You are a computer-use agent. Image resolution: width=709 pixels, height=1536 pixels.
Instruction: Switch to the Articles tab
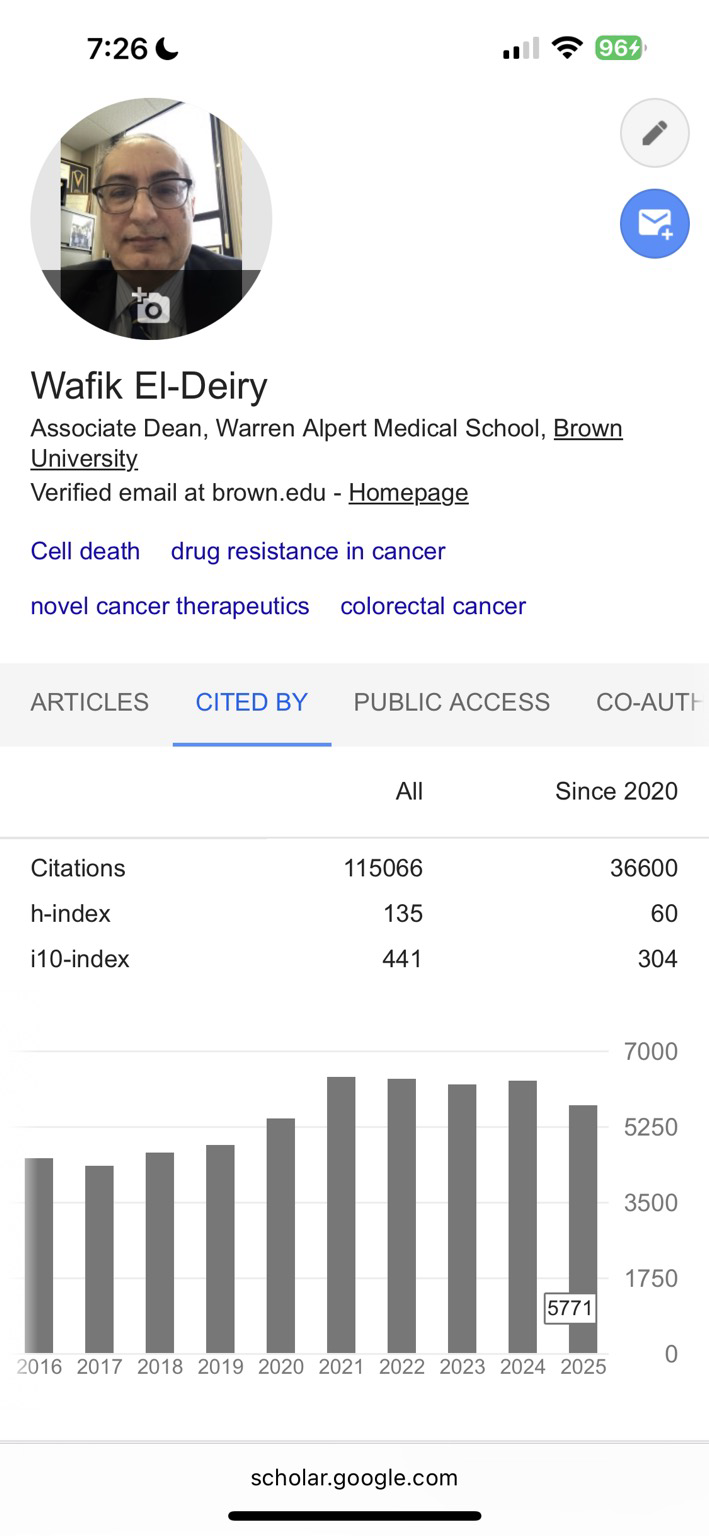(x=89, y=702)
